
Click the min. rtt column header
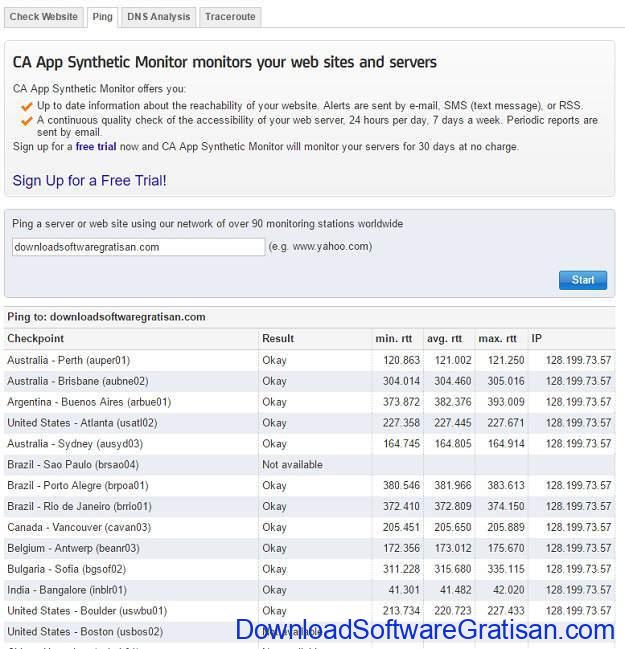click(x=393, y=339)
